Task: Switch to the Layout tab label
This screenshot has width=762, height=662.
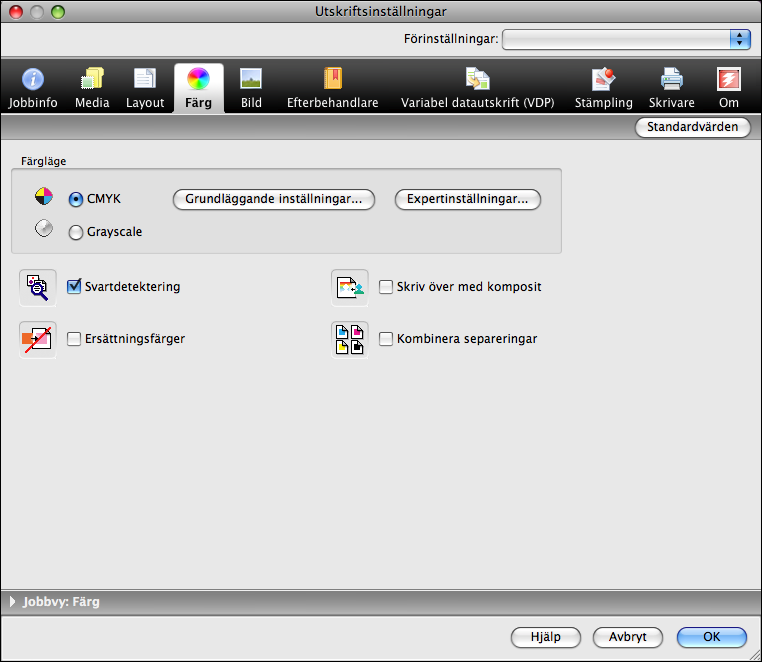Action: point(145,103)
